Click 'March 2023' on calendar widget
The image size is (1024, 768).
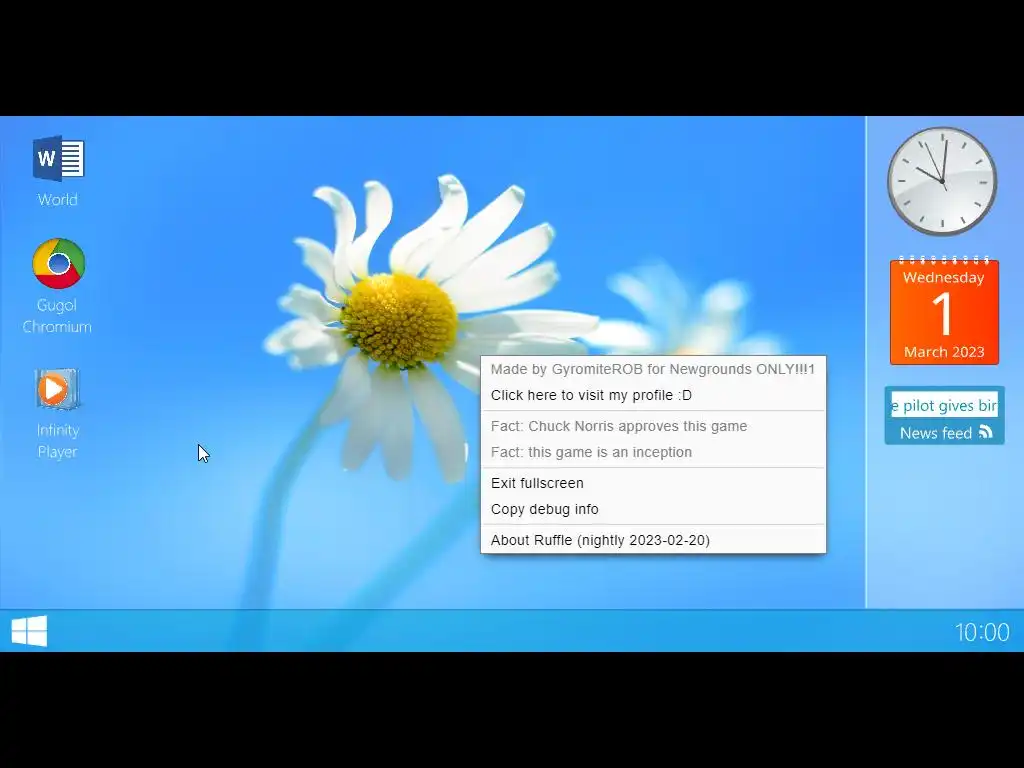(x=944, y=352)
